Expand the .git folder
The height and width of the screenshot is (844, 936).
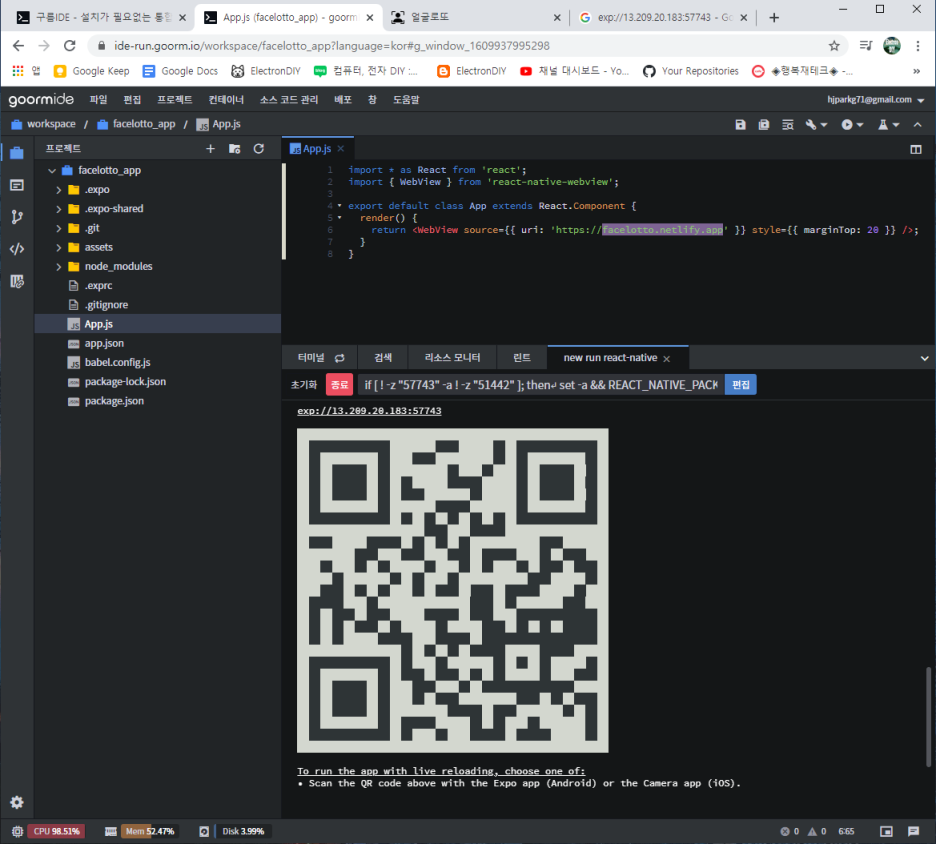pos(58,228)
